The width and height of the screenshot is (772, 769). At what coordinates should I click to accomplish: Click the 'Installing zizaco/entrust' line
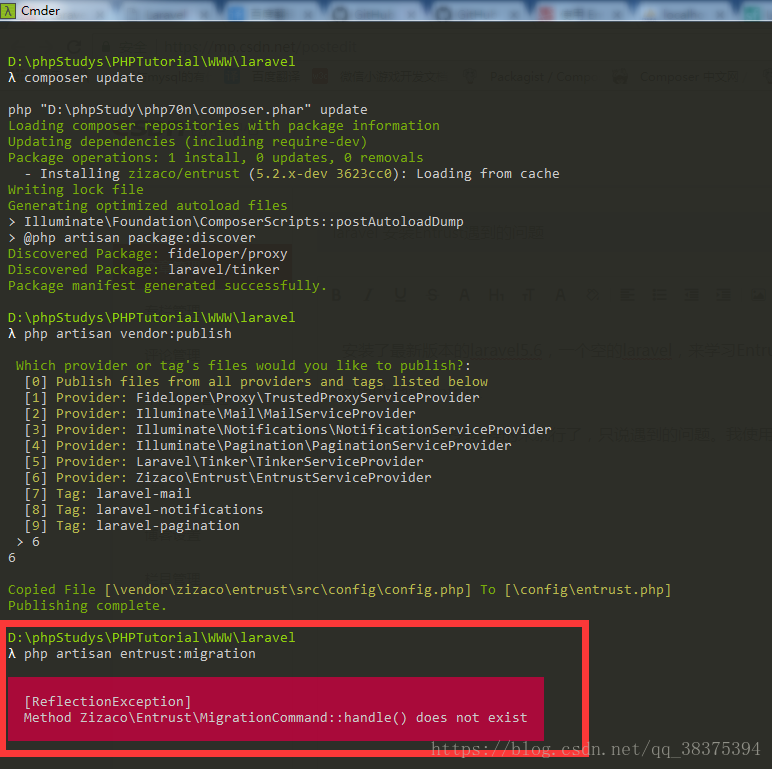coord(291,174)
